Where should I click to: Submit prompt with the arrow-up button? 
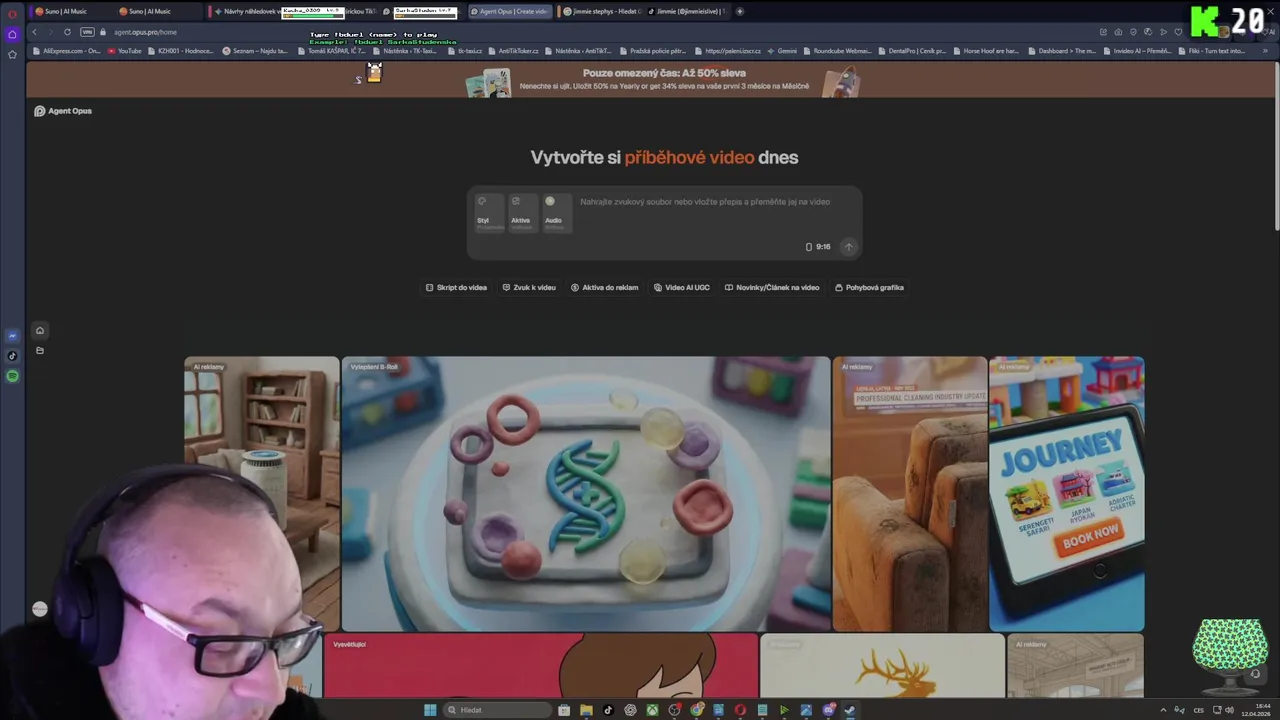coord(848,246)
